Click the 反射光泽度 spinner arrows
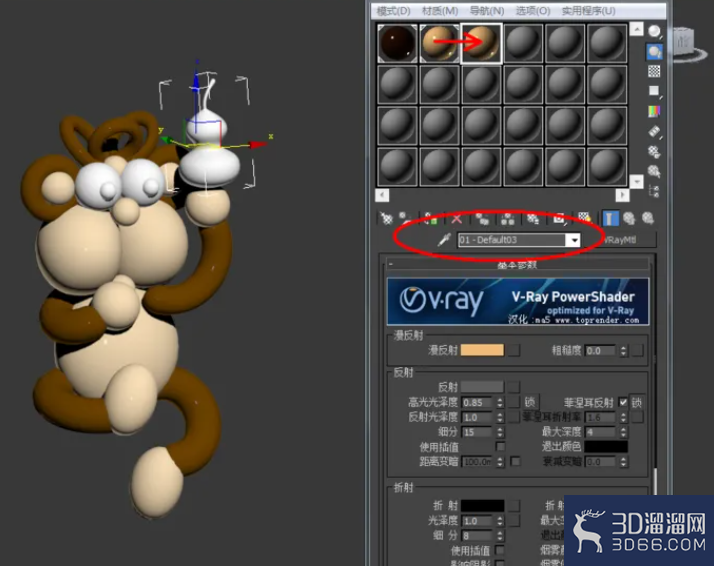 500,418
